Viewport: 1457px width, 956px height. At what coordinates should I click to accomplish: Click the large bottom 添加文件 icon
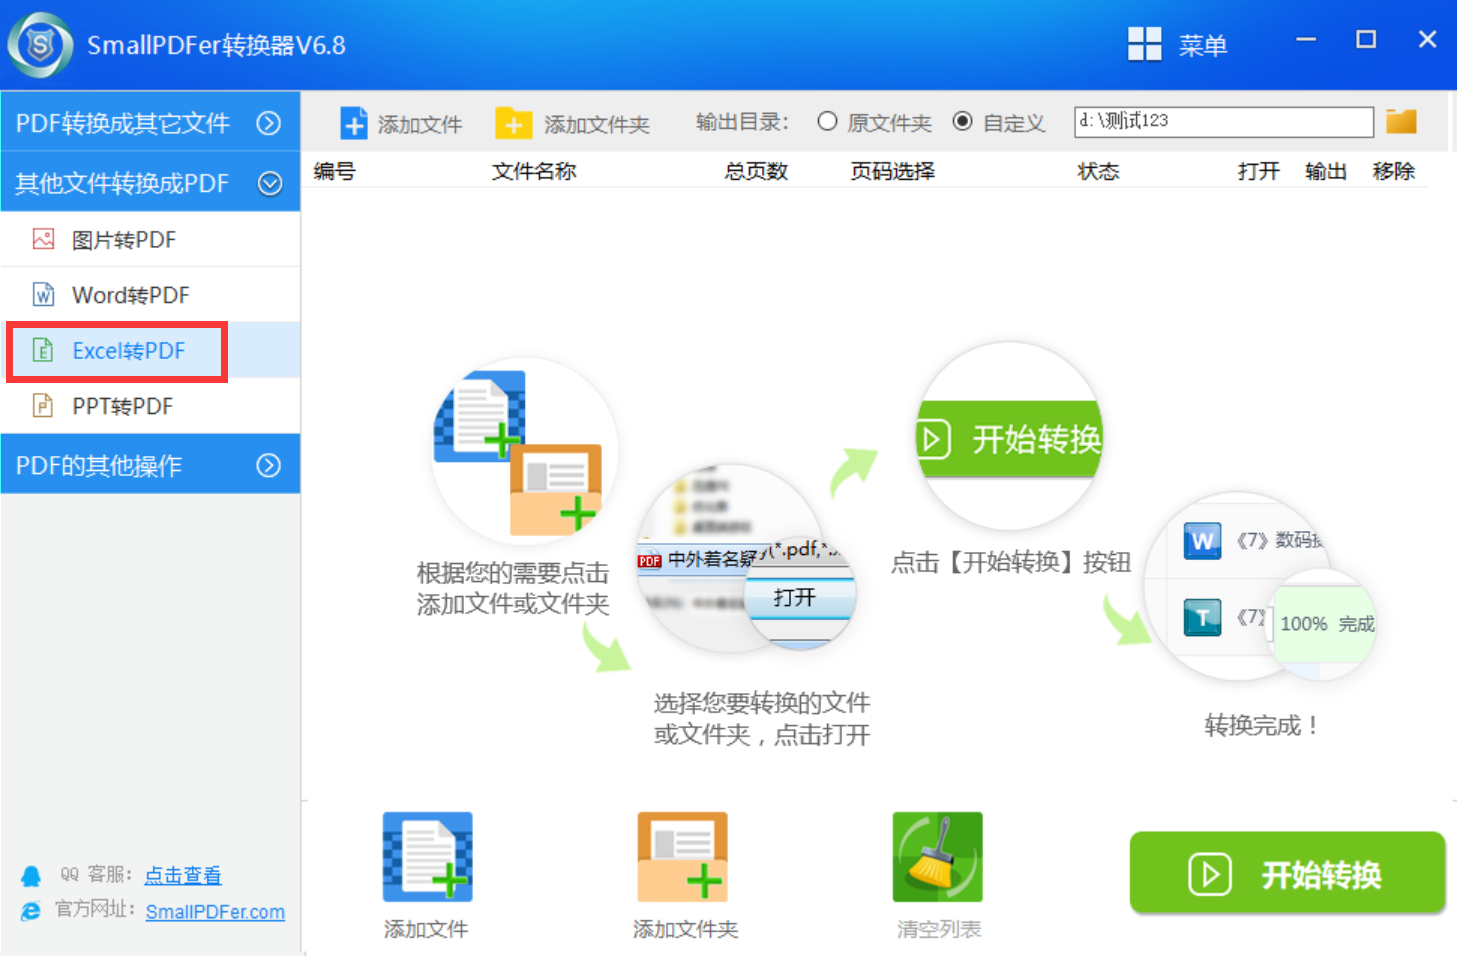427,857
